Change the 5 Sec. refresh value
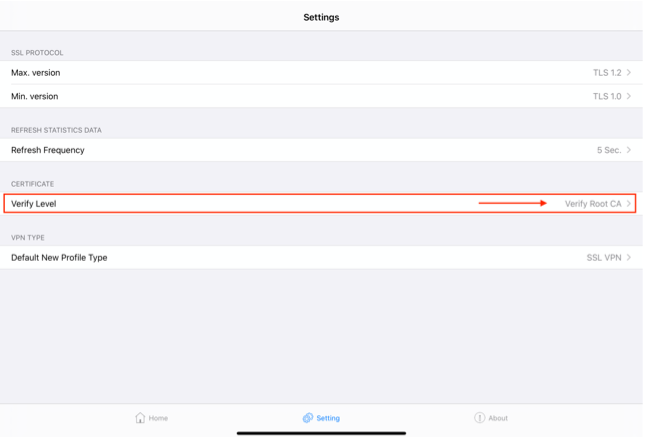Viewport: 647px width, 437px height. pos(608,150)
